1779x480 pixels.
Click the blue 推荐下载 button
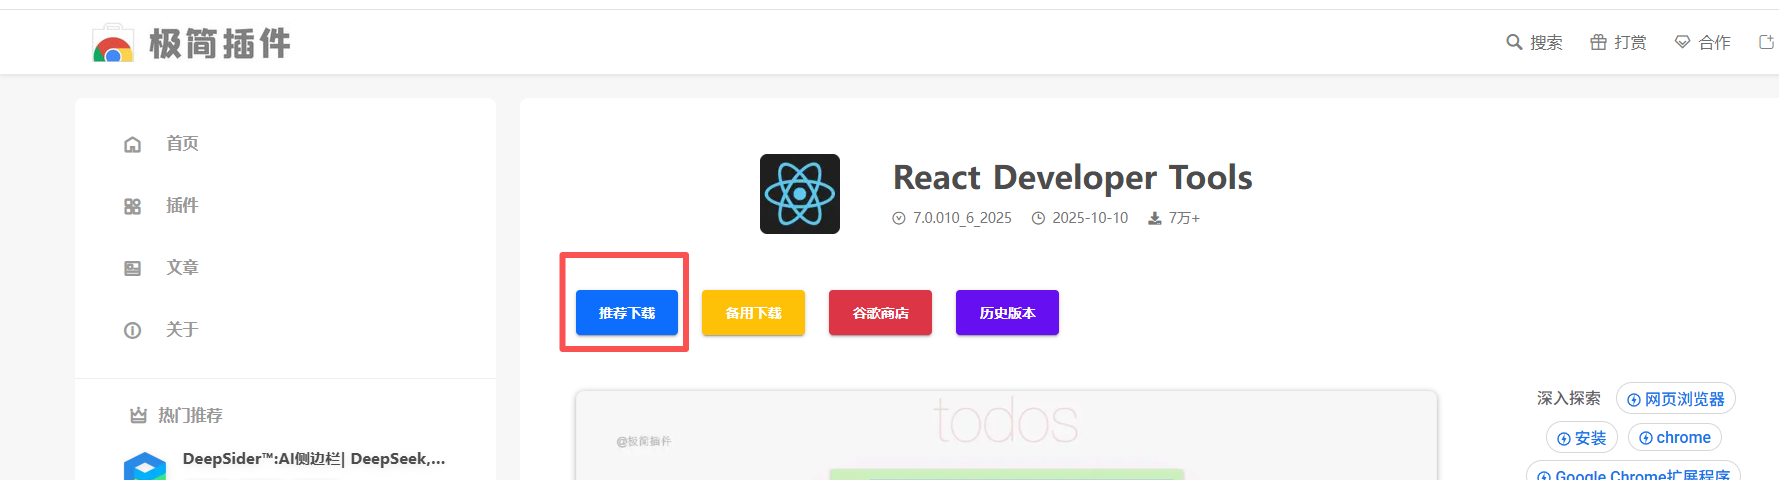point(627,313)
